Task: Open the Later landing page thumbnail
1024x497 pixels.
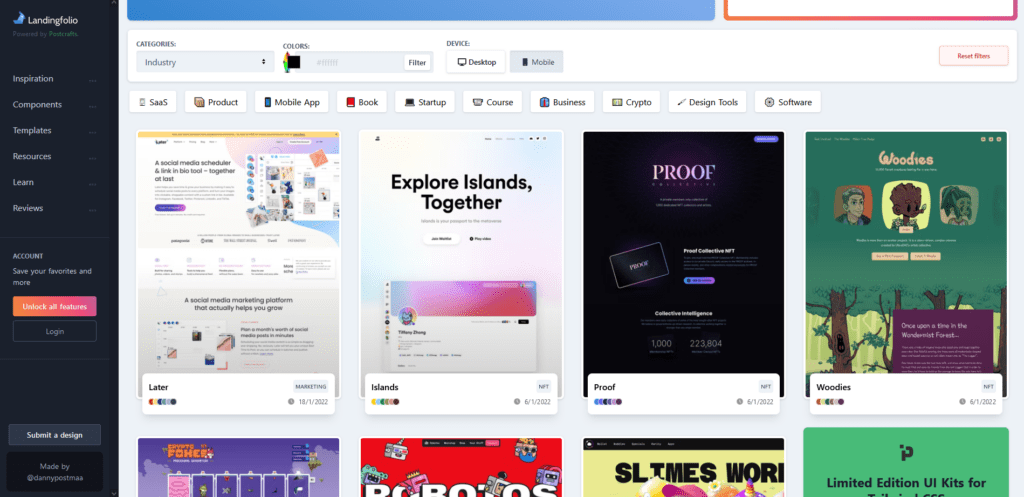Action: [x=238, y=251]
